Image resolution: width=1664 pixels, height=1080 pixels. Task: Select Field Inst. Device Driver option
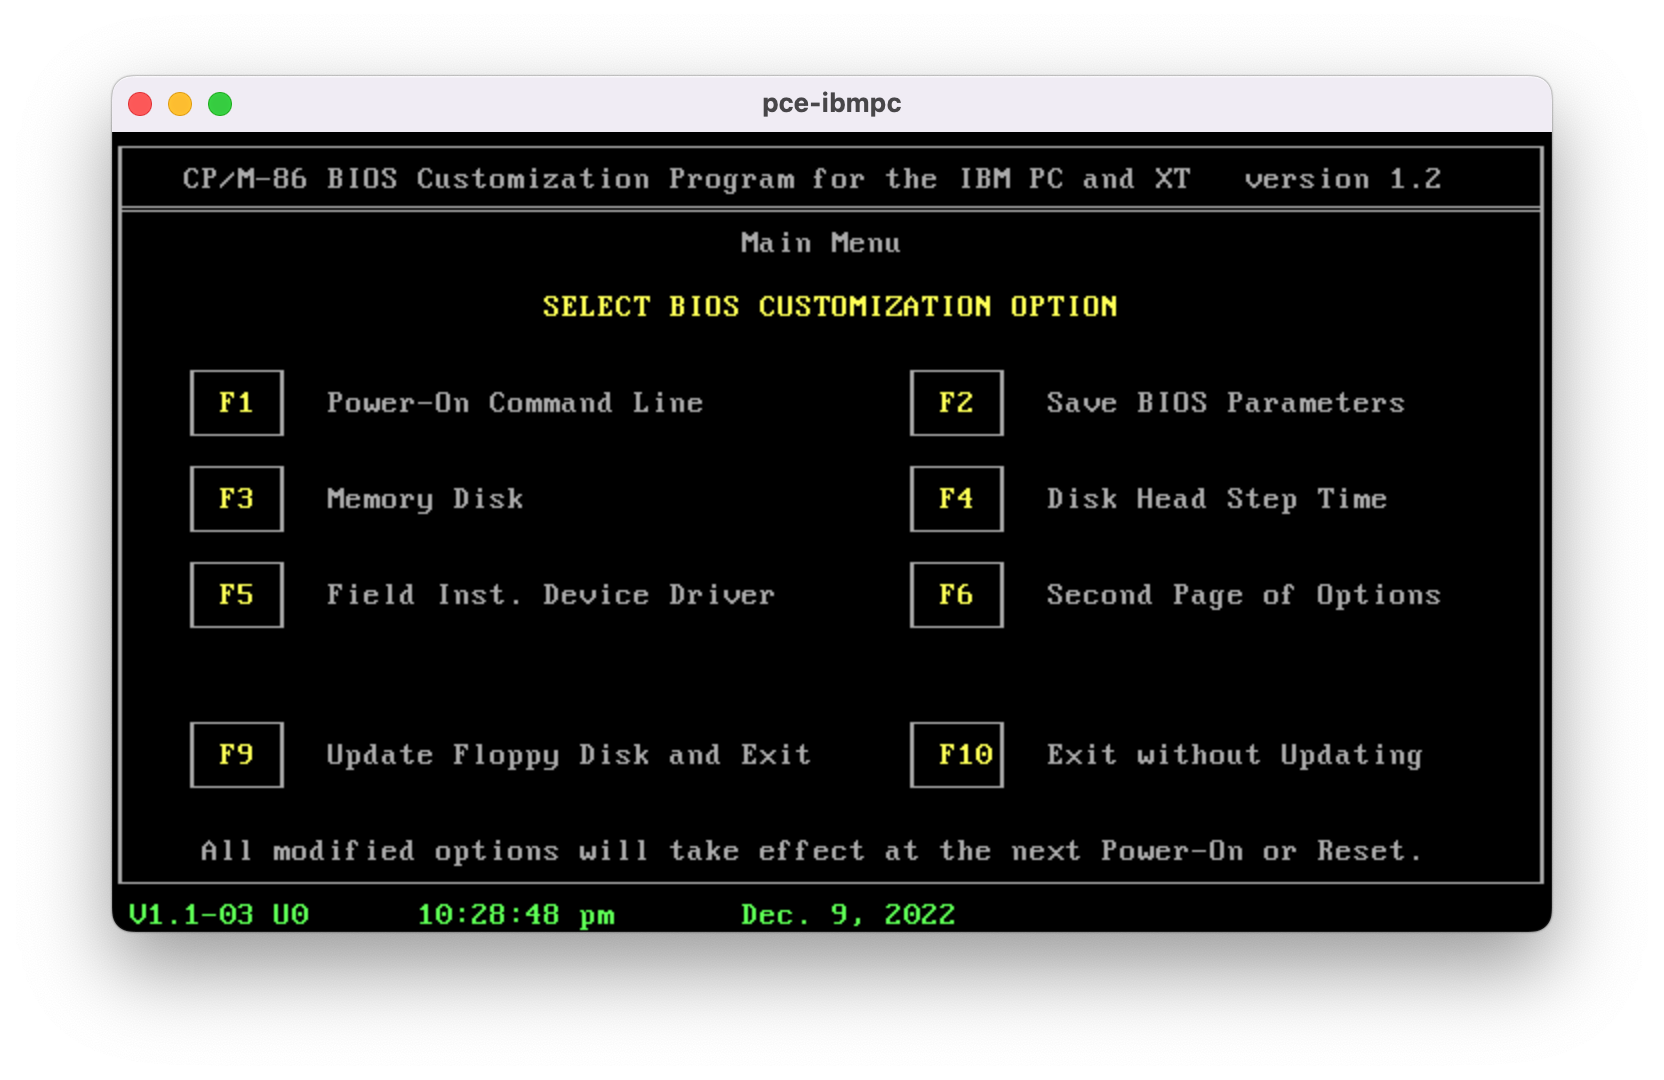(x=551, y=595)
